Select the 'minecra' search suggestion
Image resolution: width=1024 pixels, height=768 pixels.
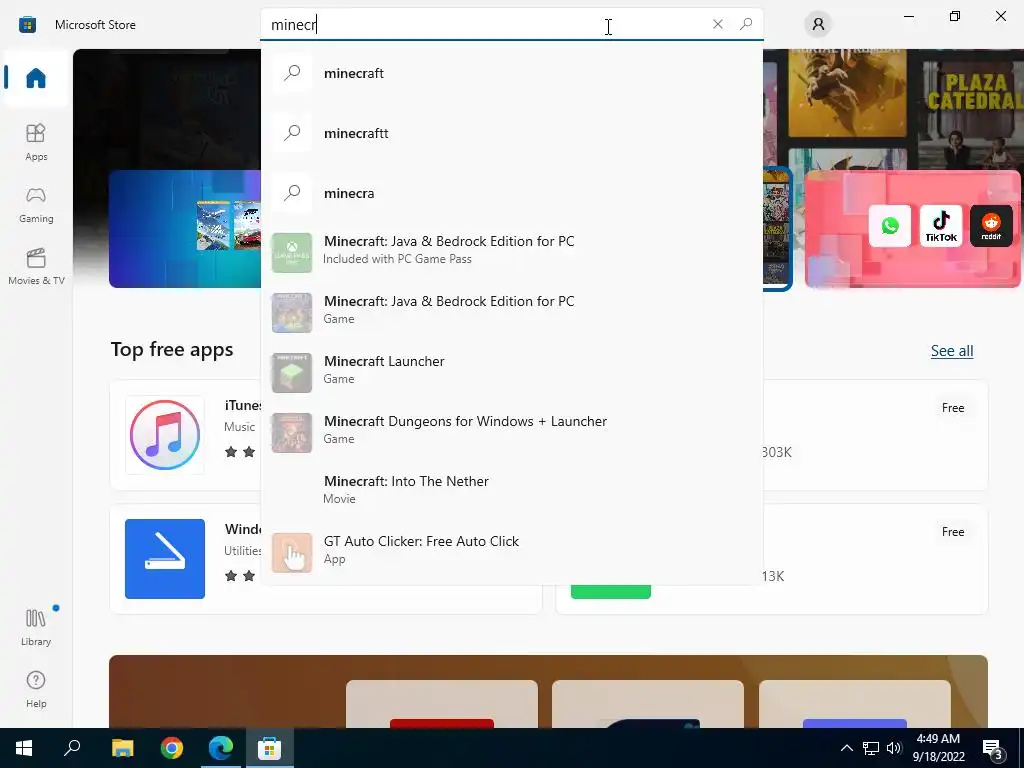point(511,193)
